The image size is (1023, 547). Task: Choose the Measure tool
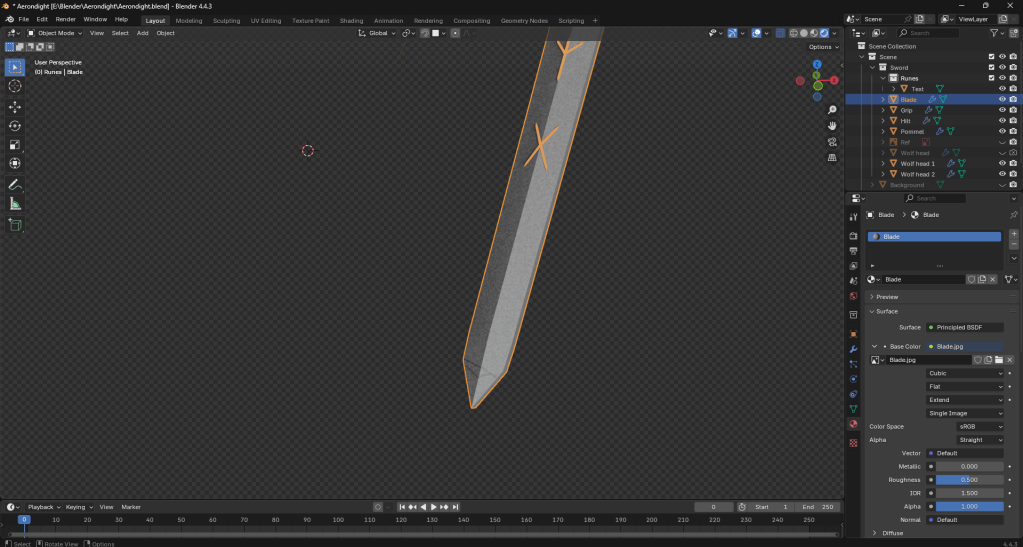click(x=15, y=204)
